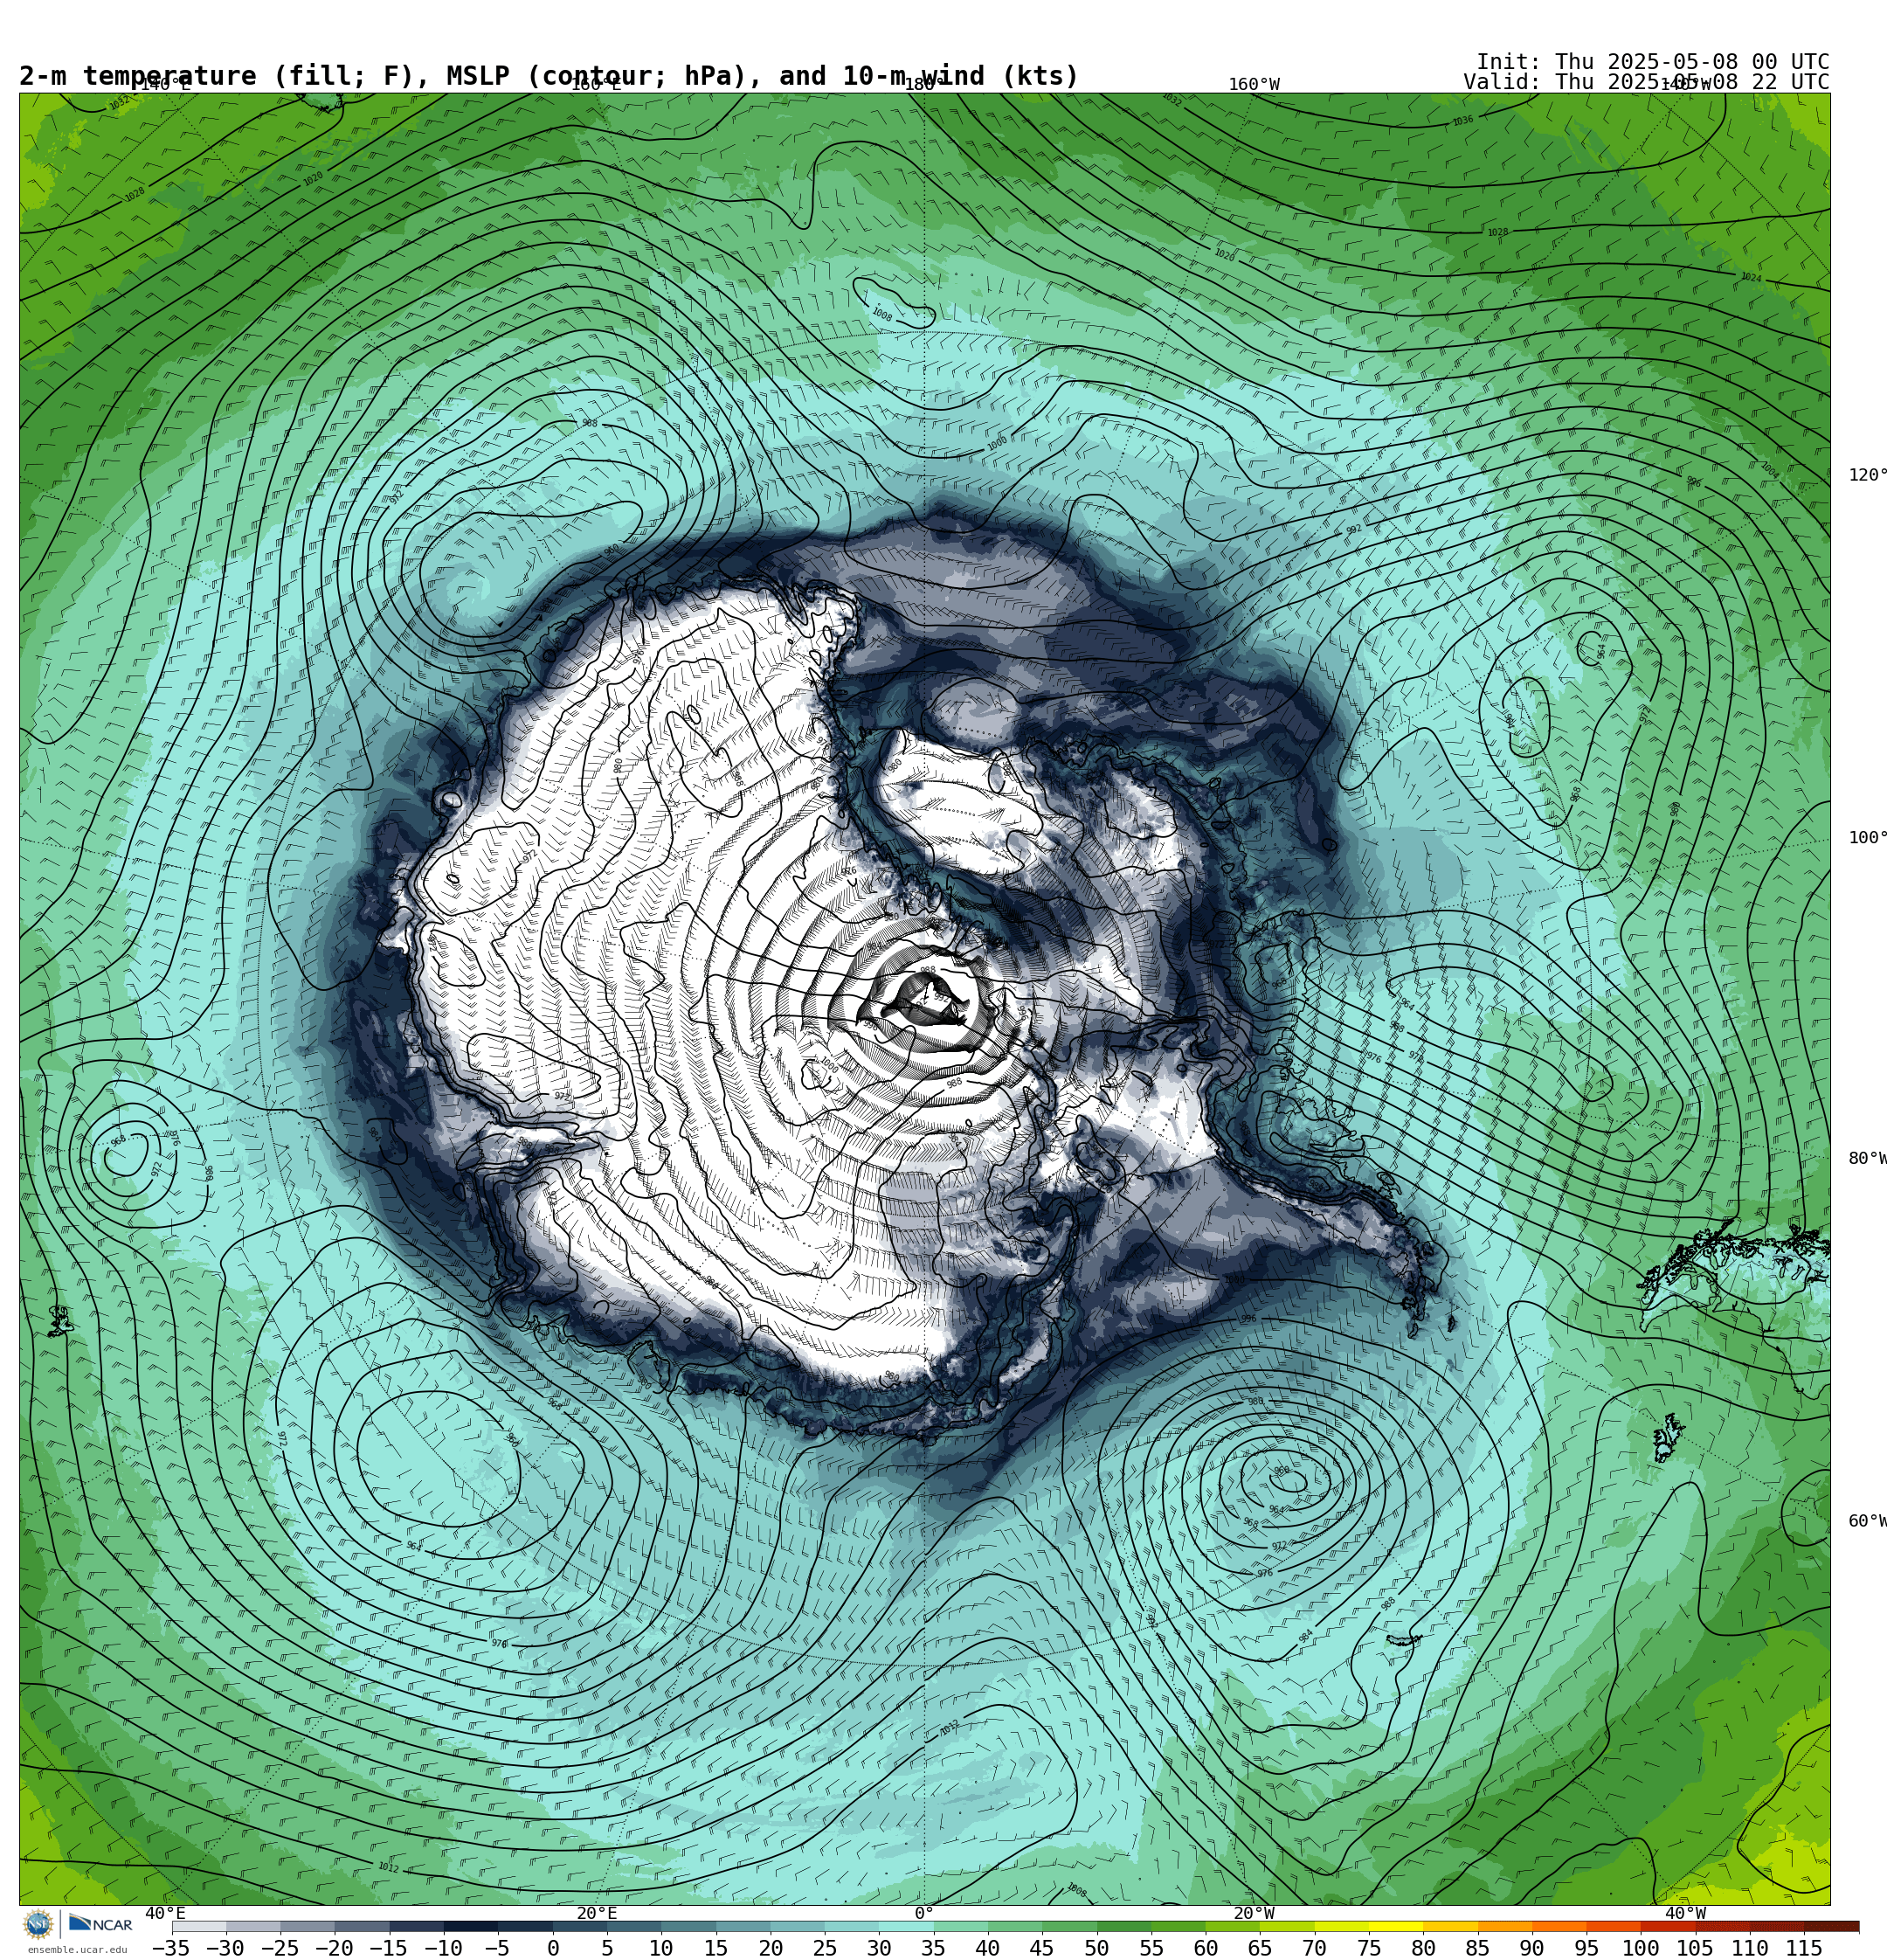Click the 60°W longitude label on right edge
Viewport: 1887px width, 1960px height.
click(1867, 1521)
